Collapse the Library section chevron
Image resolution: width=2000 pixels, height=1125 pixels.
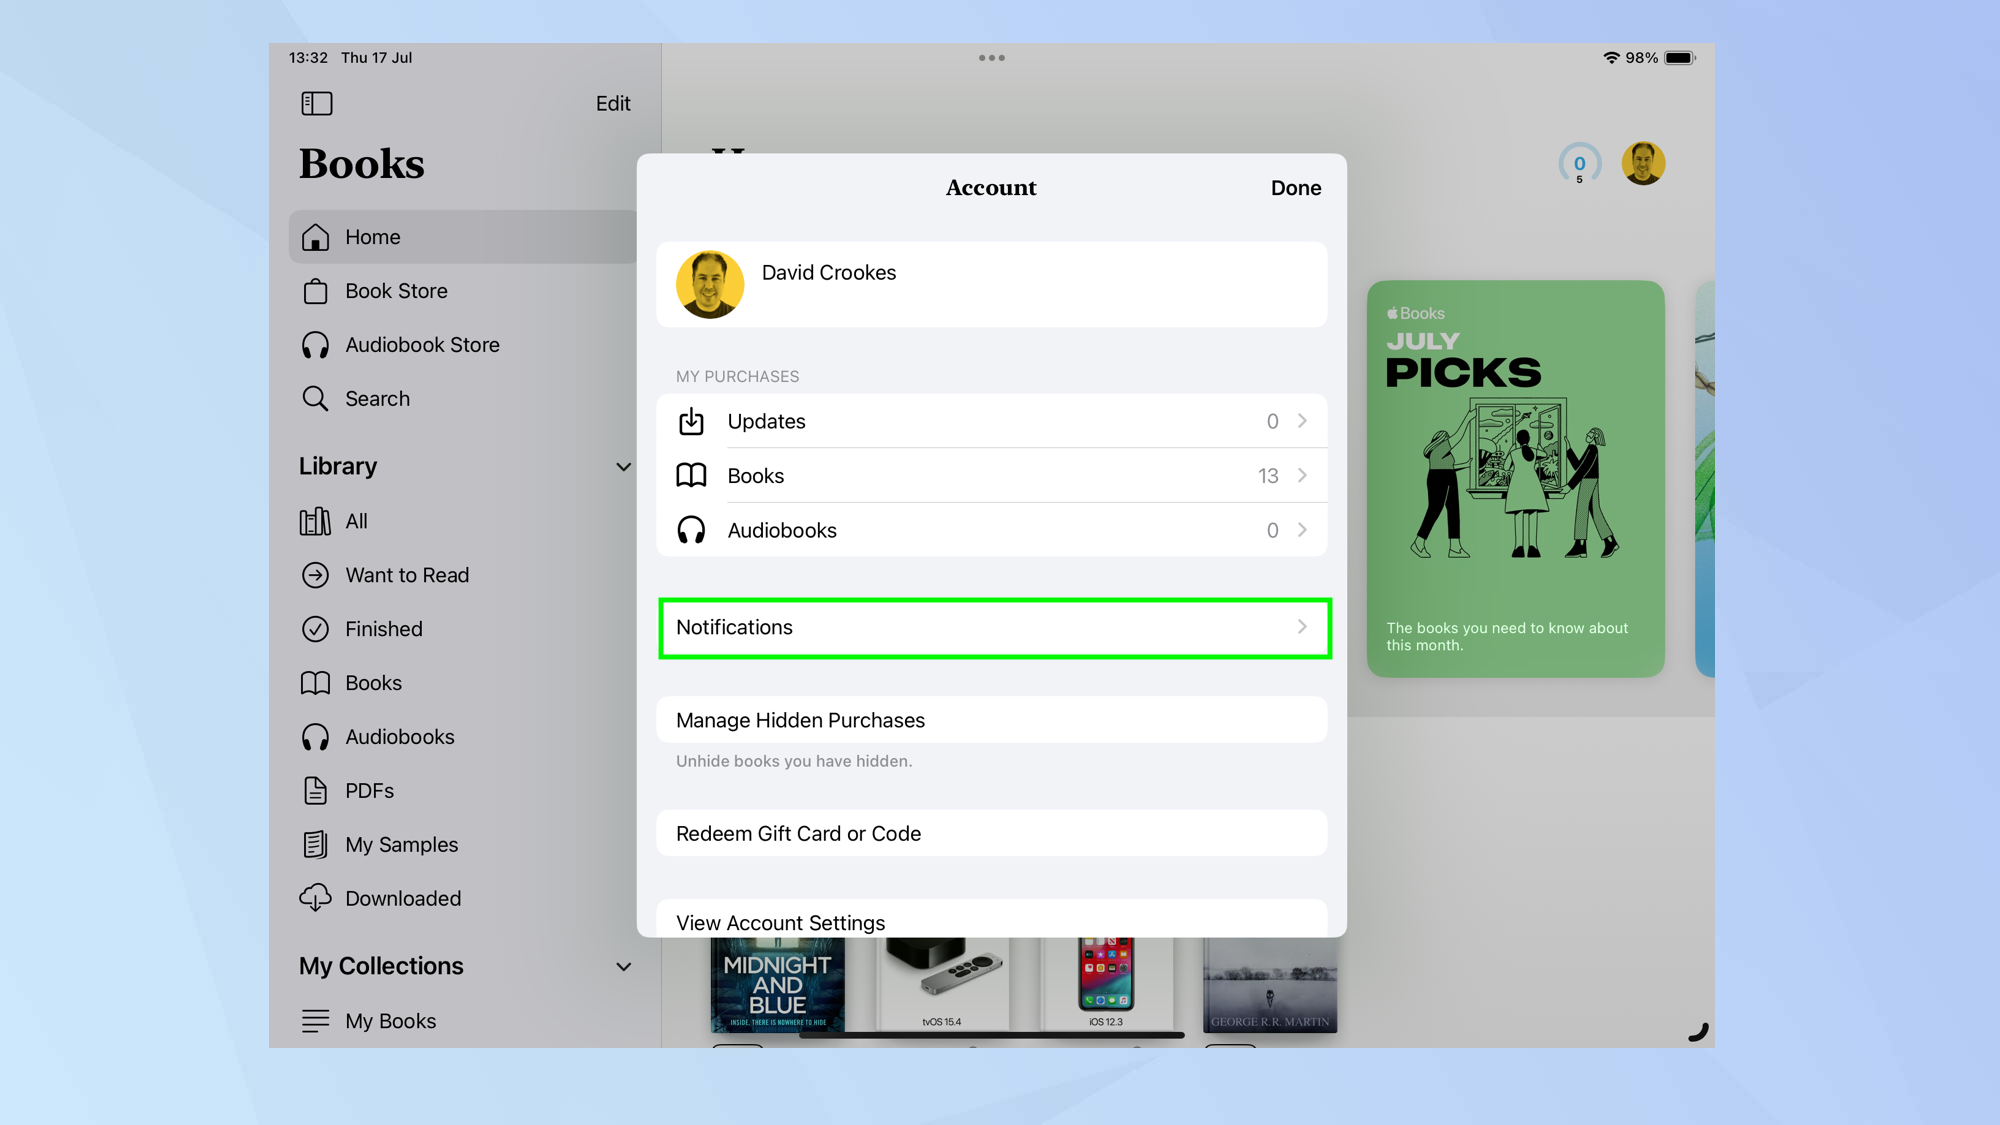tap(623, 467)
